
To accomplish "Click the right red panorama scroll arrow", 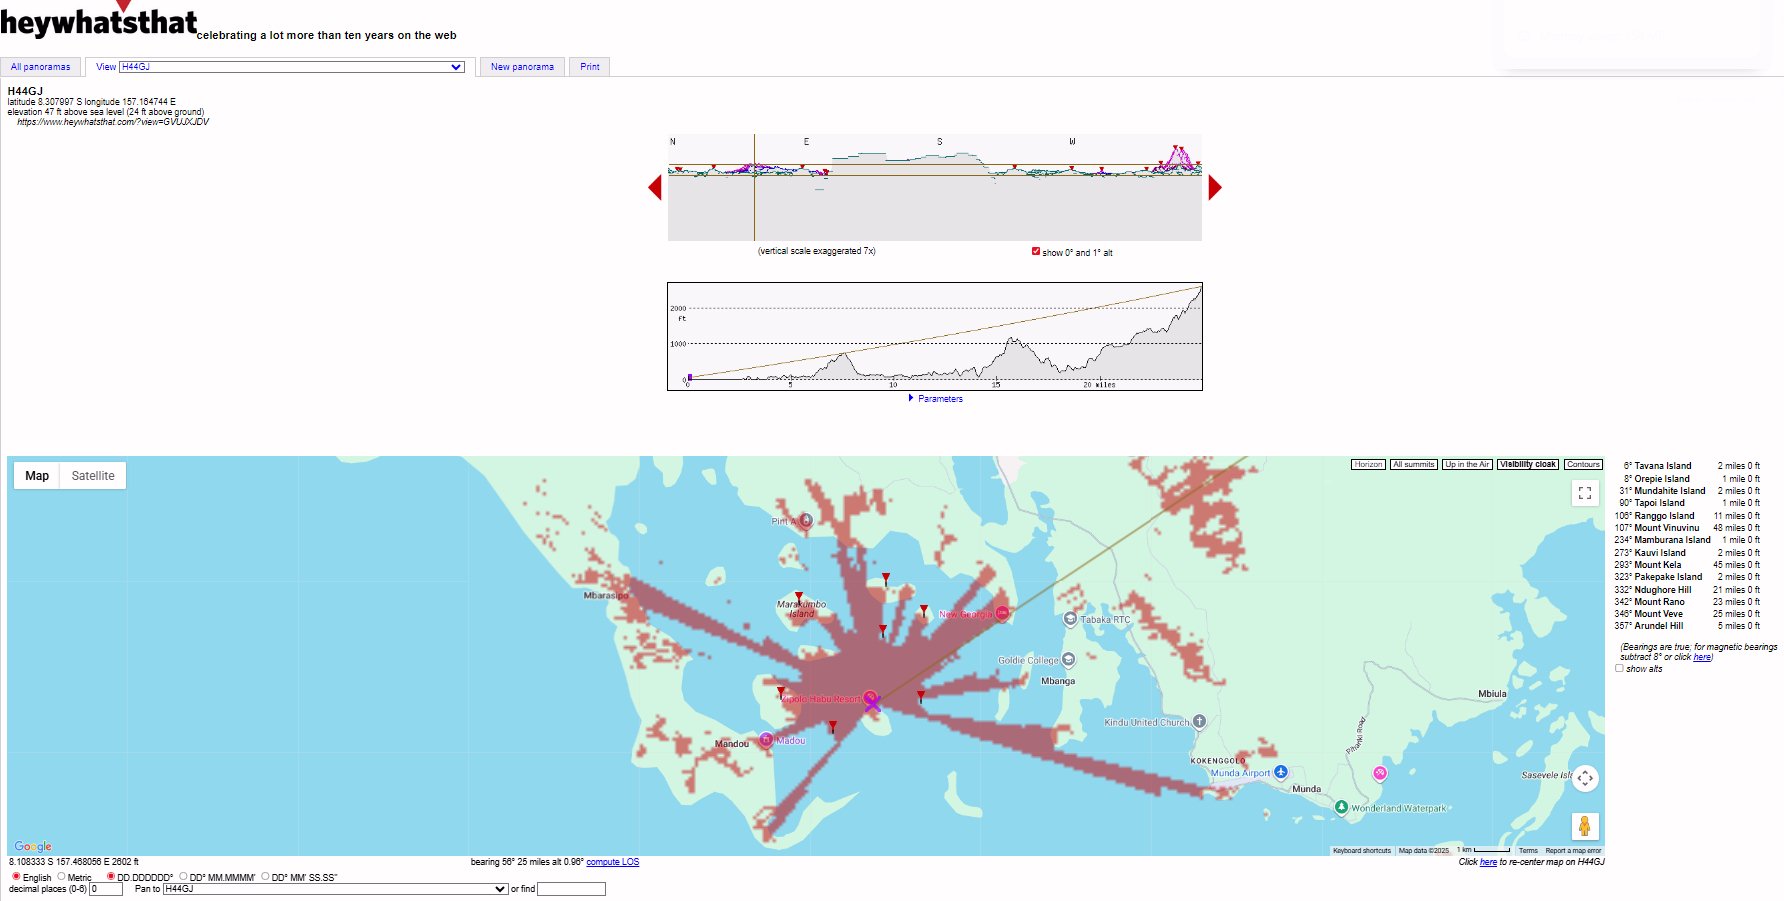I will point(1215,187).
